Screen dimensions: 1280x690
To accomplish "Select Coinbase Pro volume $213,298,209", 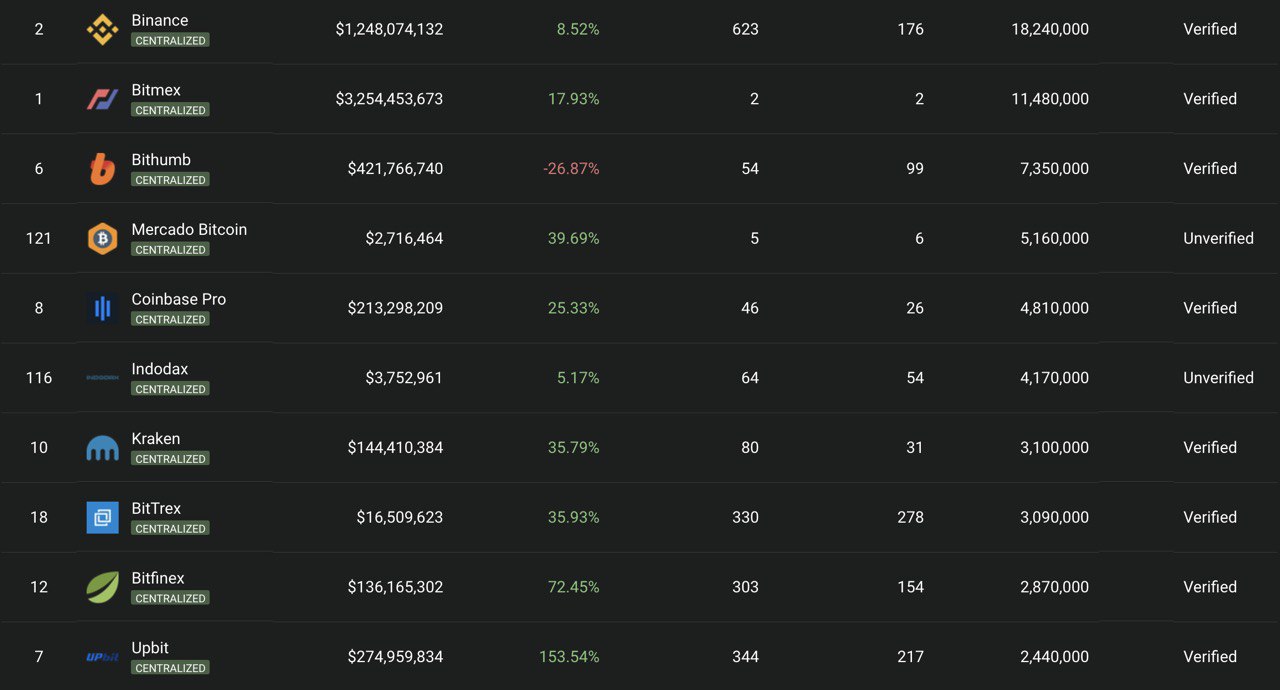I will click(x=395, y=308).
